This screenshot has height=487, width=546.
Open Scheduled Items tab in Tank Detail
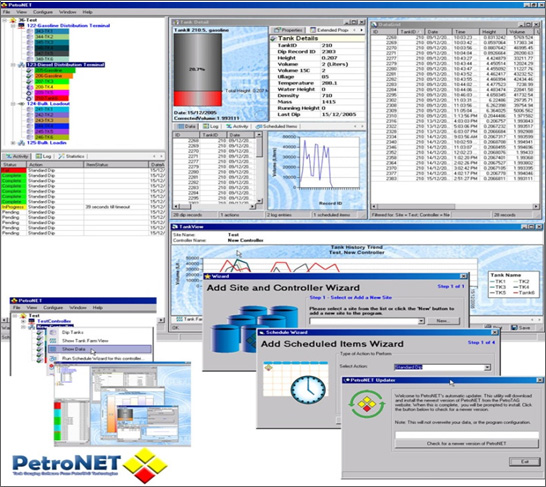click(276, 126)
